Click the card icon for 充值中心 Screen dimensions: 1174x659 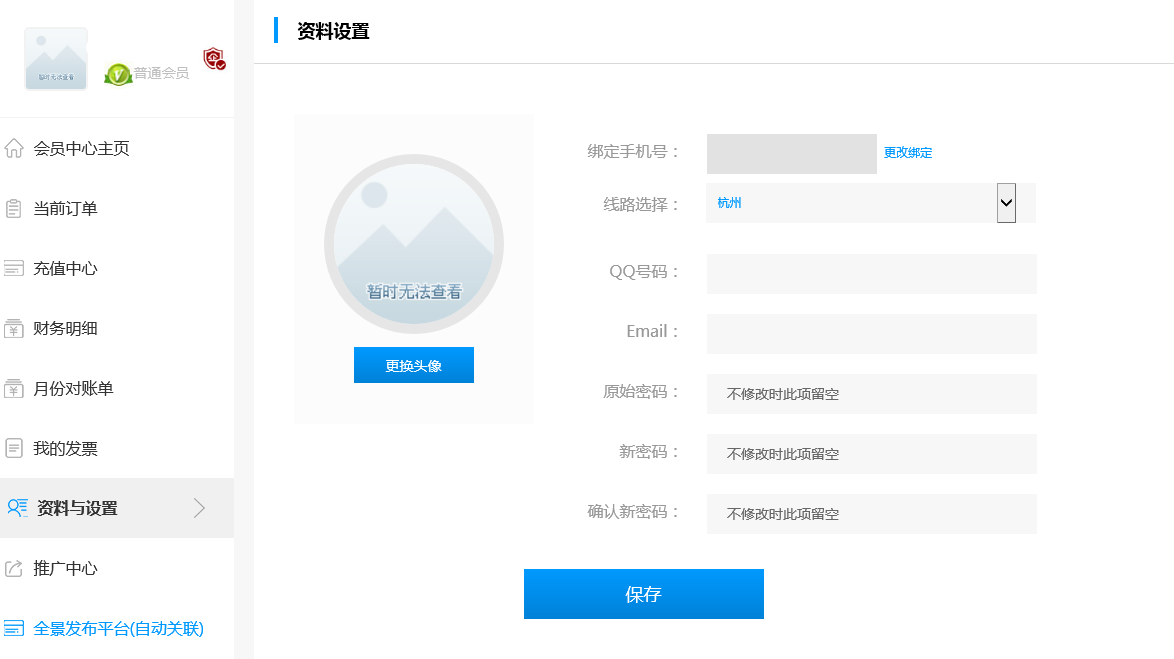(x=14, y=269)
